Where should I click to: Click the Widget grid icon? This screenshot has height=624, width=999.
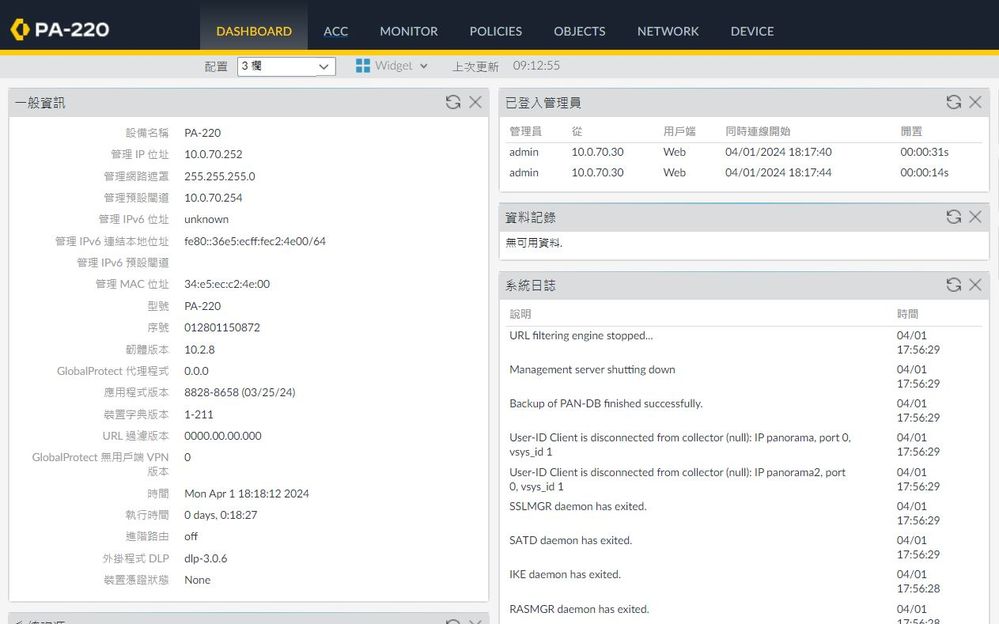pos(363,66)
